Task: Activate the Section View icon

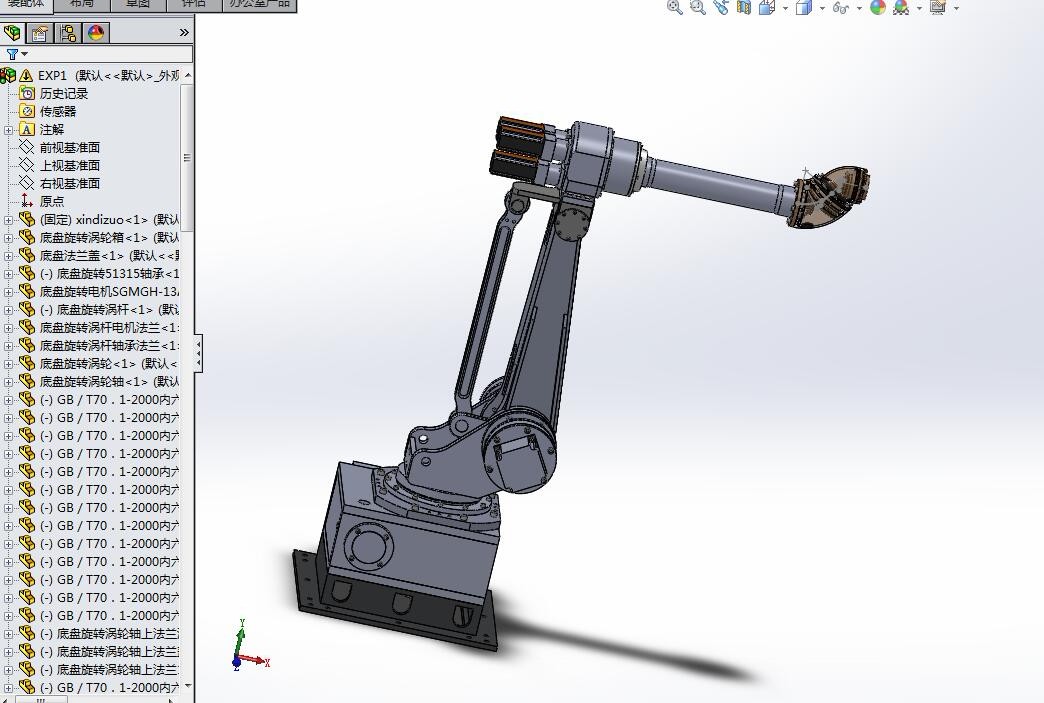Action: click(x=744, y=7)
